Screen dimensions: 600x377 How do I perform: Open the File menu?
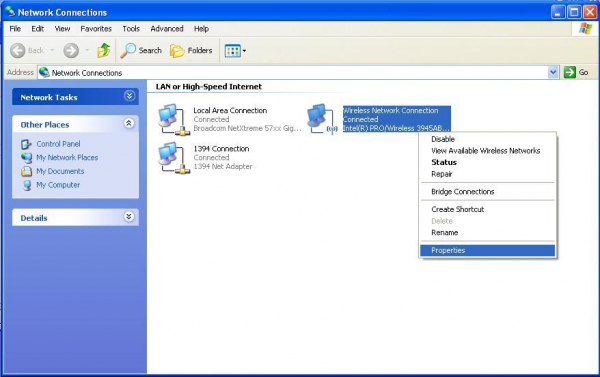pos(15,29)
